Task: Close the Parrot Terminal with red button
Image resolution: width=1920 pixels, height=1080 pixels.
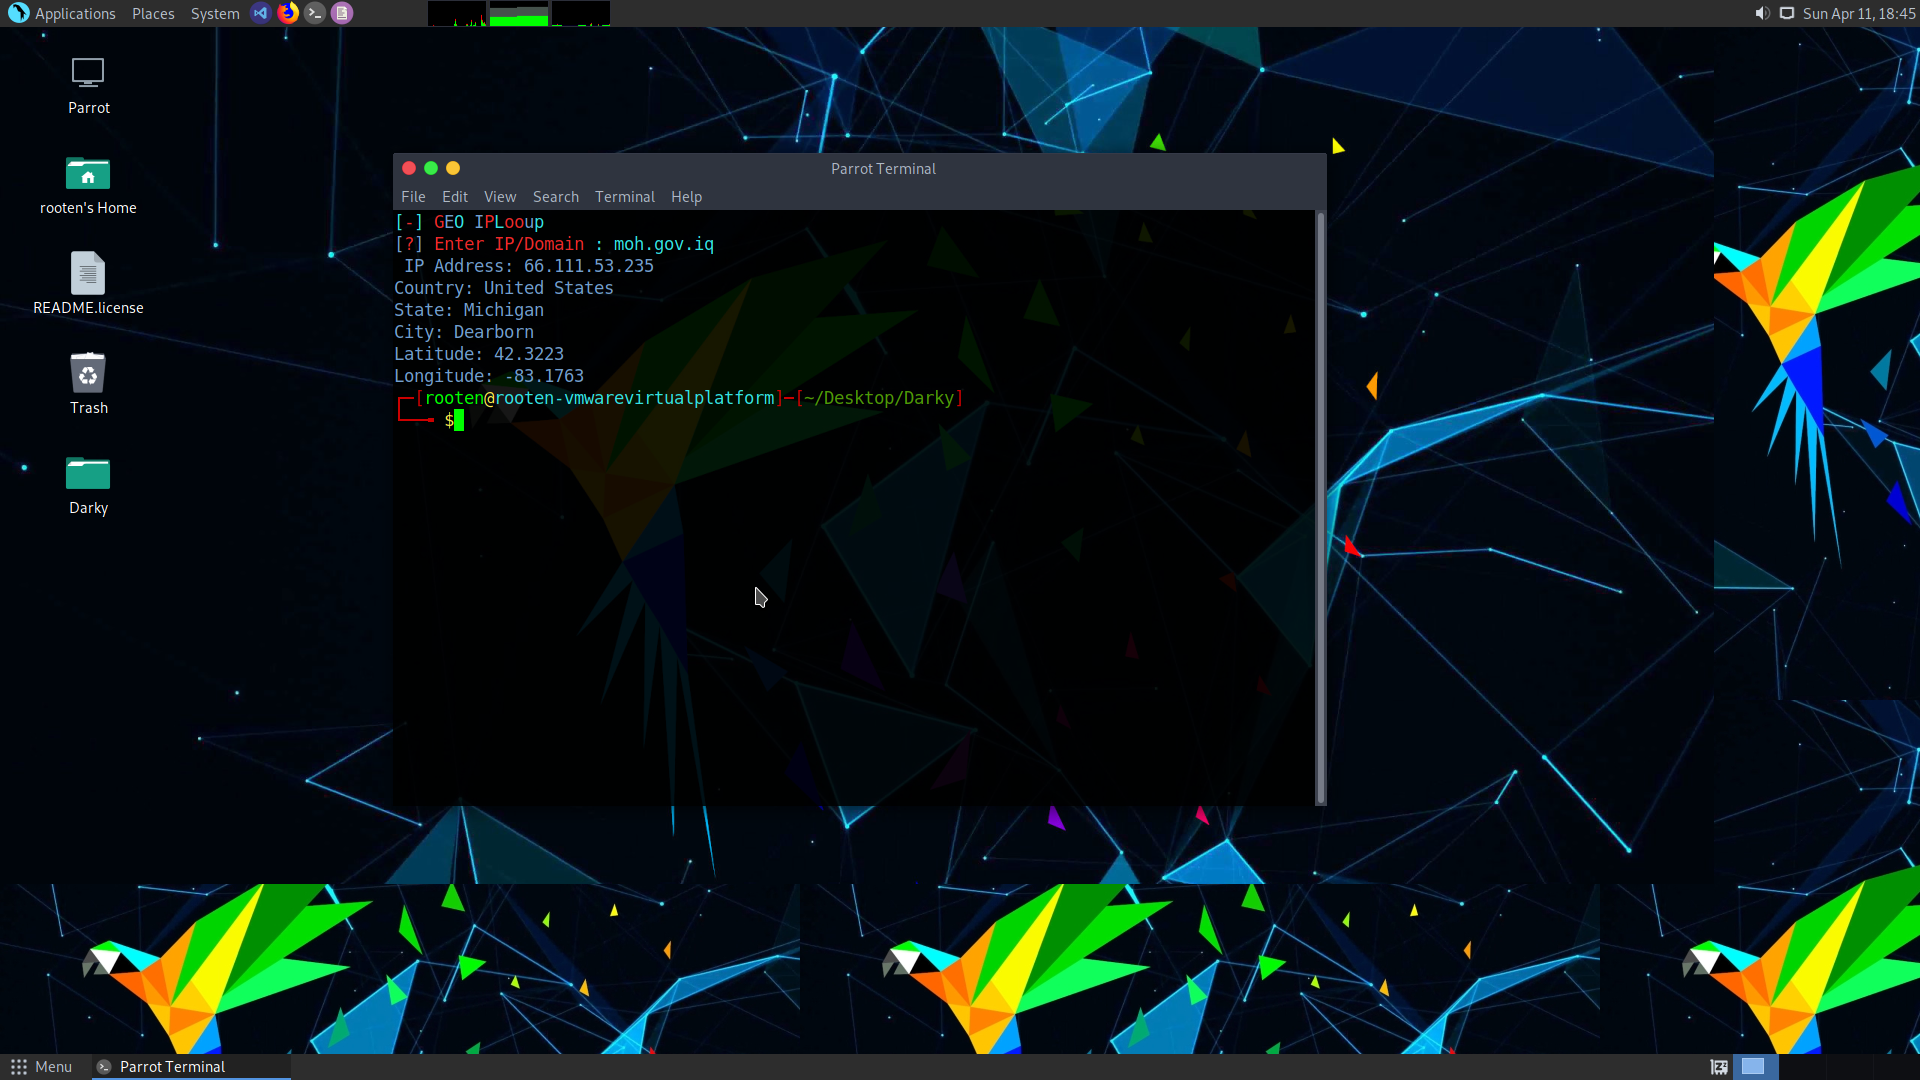Action: [x=409, y=168]
